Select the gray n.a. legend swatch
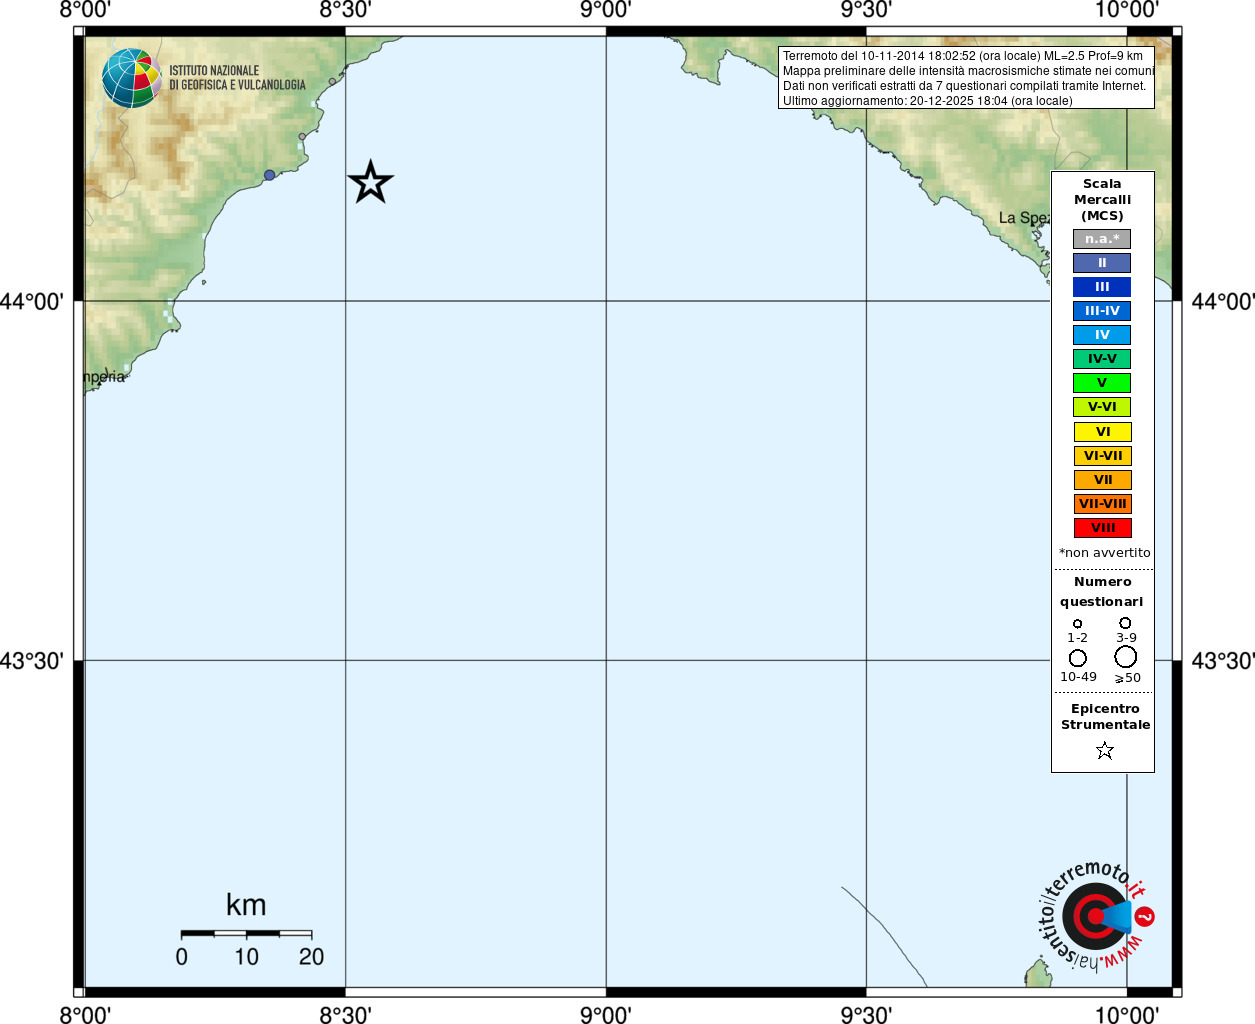1255x1024 pixels. click(x=1102, y=239)
